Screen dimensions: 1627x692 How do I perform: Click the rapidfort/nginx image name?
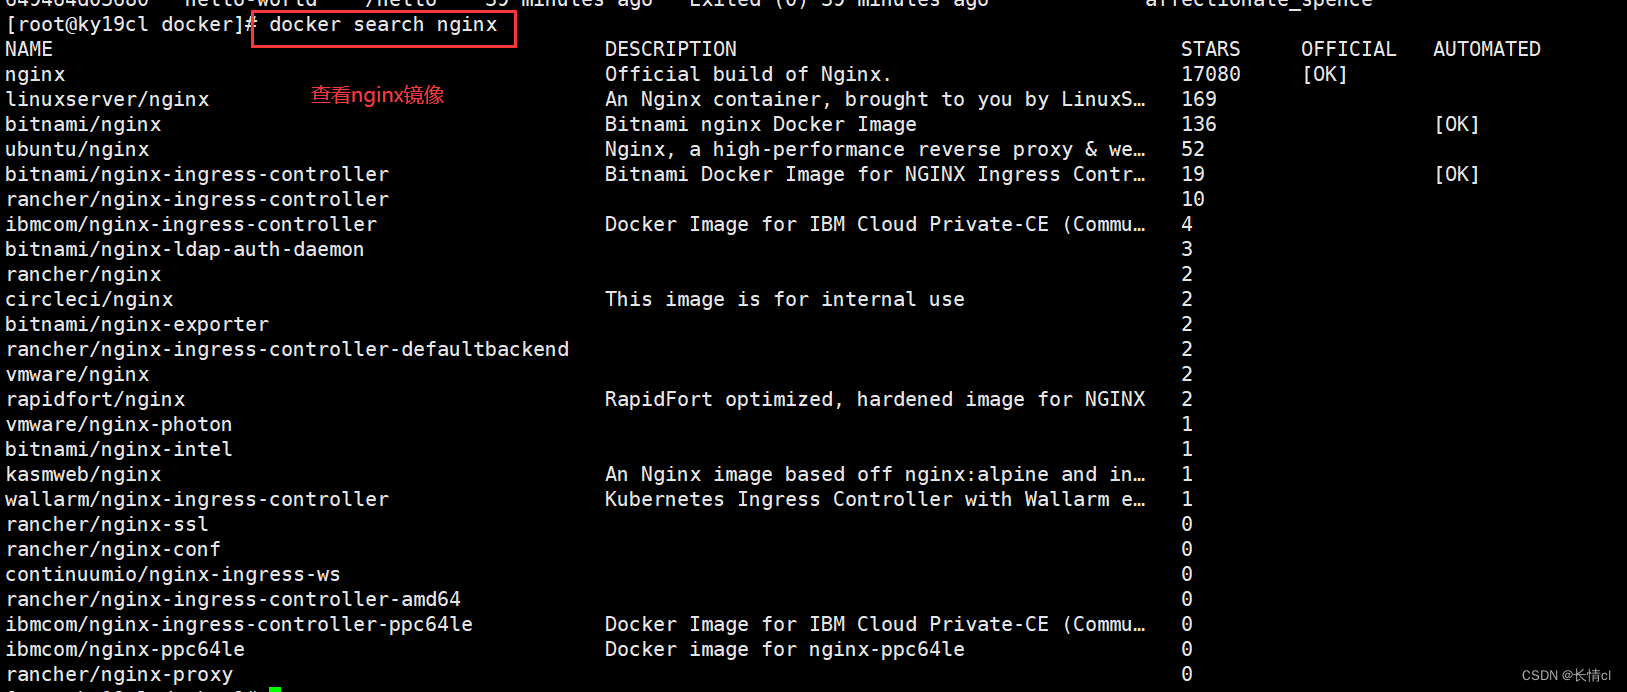pyautogui.click(x=95, y=399)
